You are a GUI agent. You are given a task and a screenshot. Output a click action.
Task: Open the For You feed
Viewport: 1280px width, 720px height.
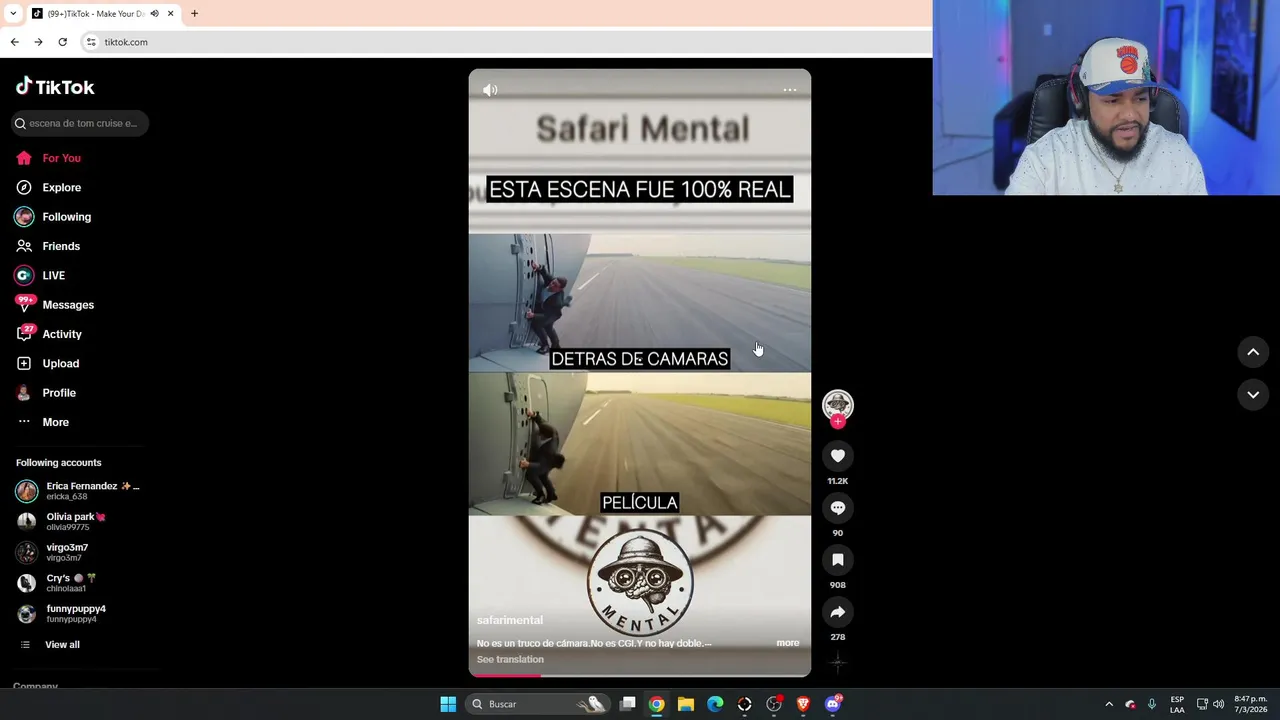pyautogui.click(x=48, y=158)
